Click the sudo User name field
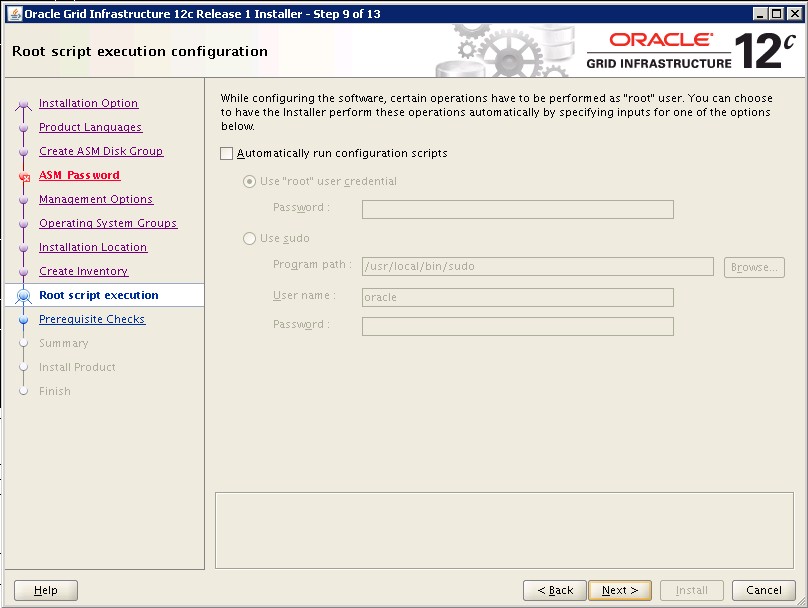Screen dimensions: 808x608 (x=517, y=297)
